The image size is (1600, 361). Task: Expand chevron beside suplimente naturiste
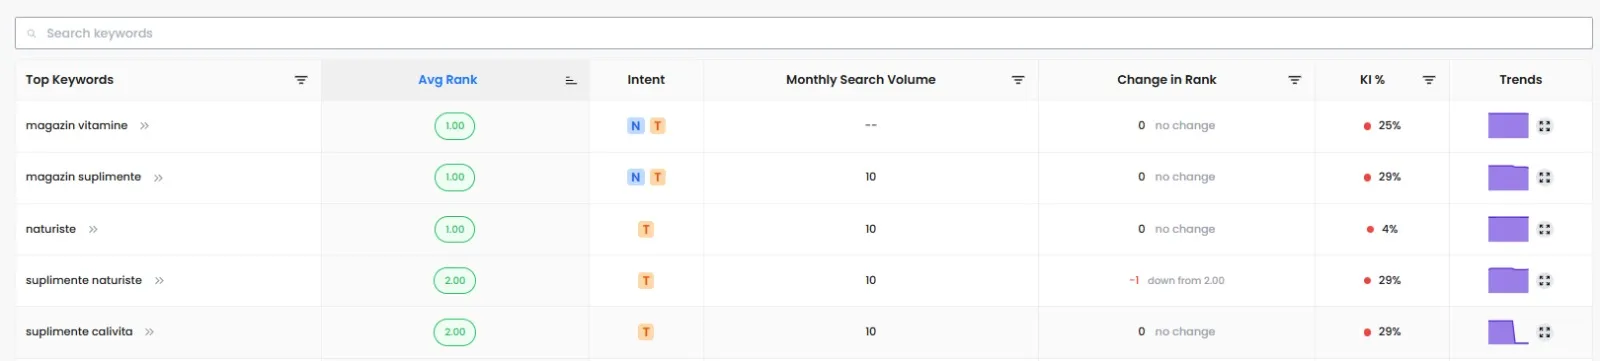coord(160,281)
